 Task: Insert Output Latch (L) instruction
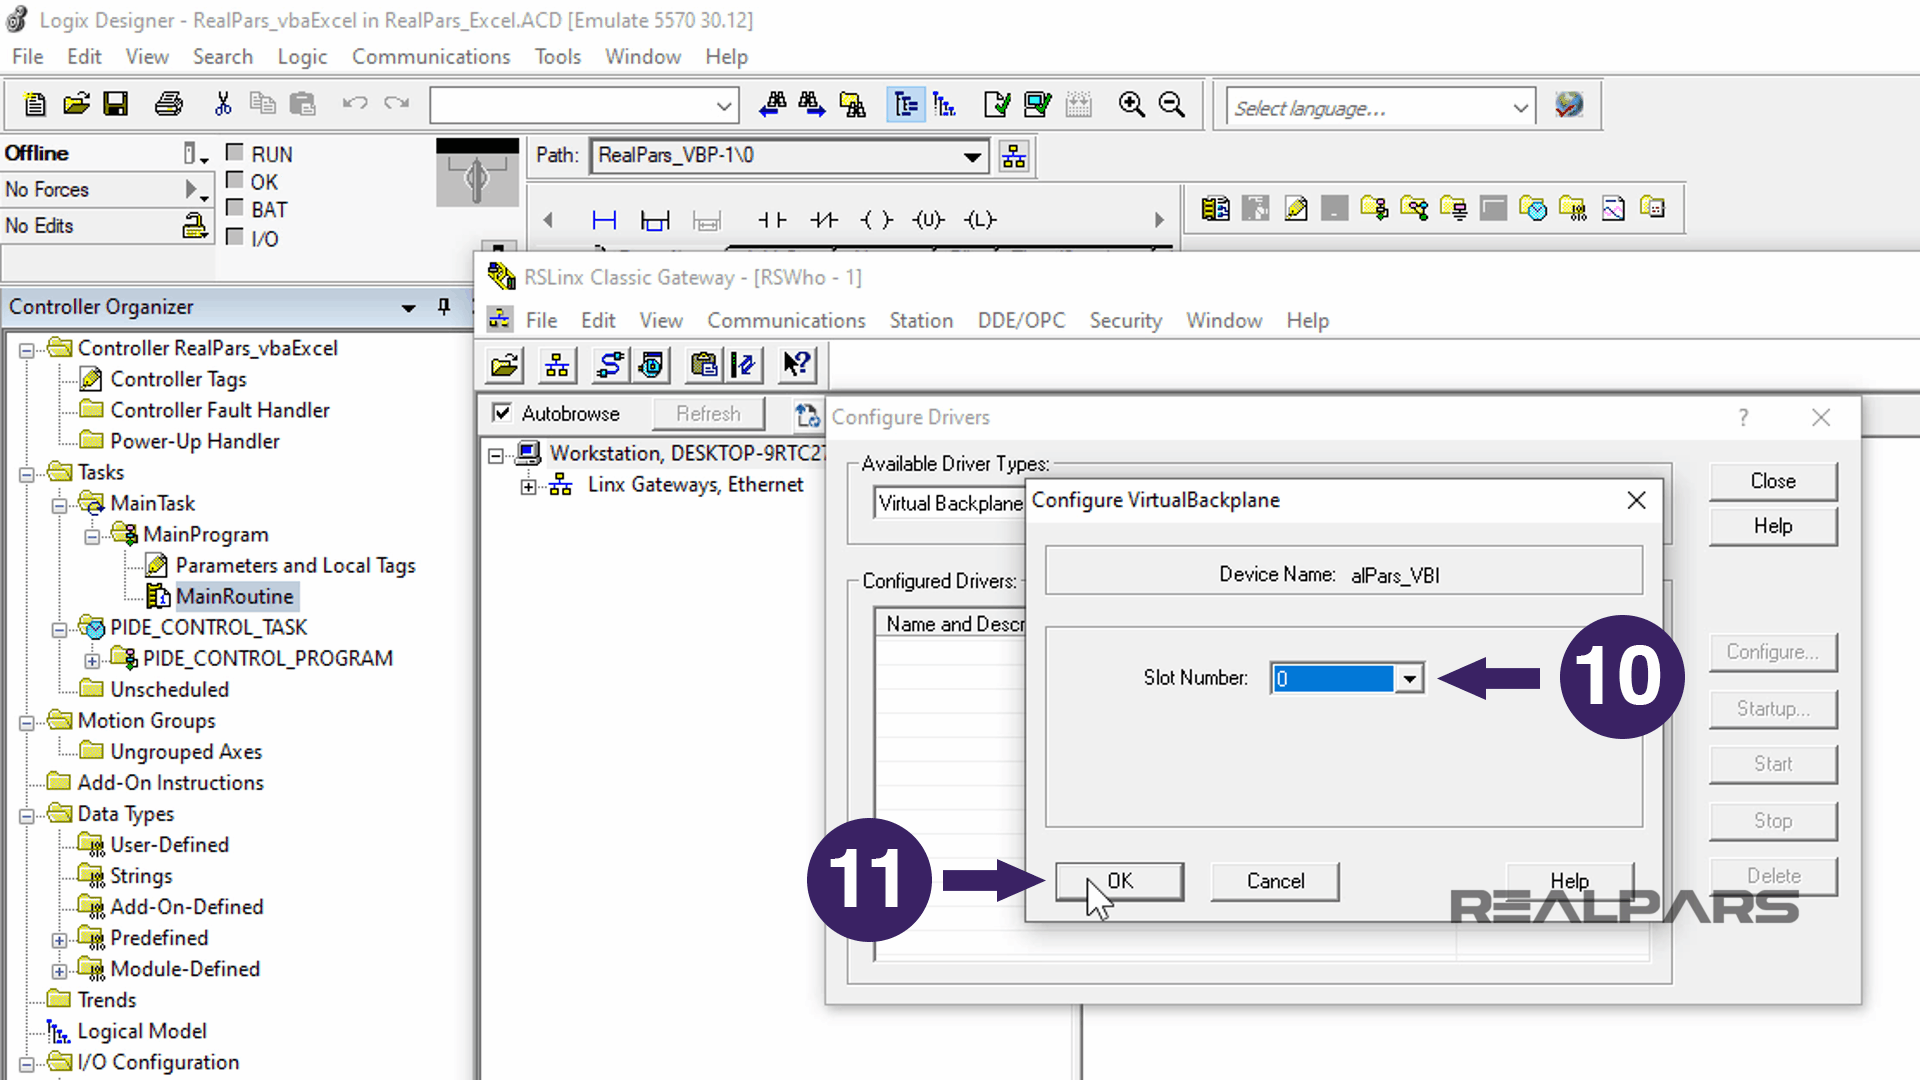(x=981, y=220)
